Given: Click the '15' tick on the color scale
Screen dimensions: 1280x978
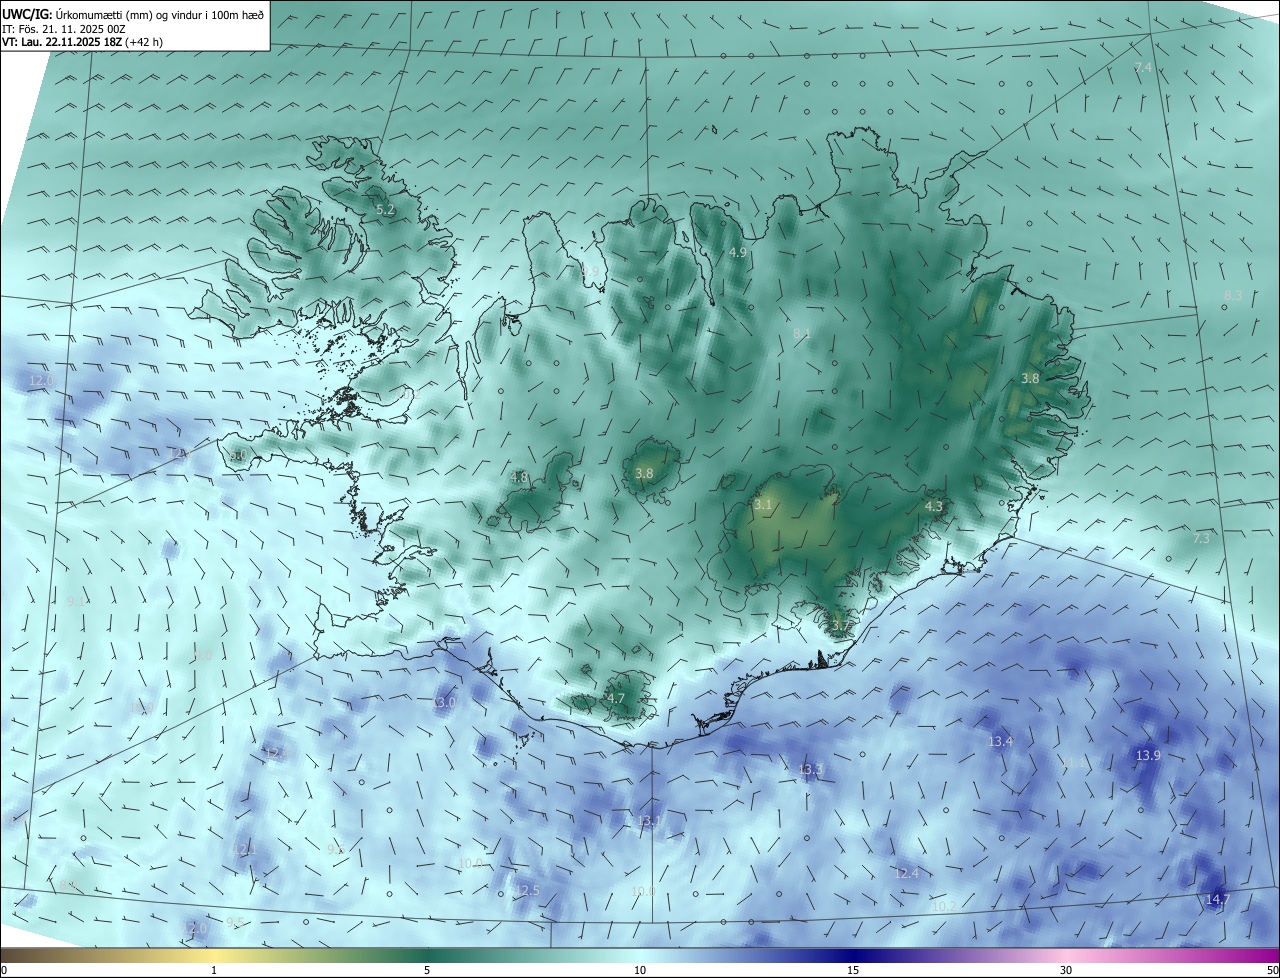Looking at the screenshot, I should pos(853,970).
